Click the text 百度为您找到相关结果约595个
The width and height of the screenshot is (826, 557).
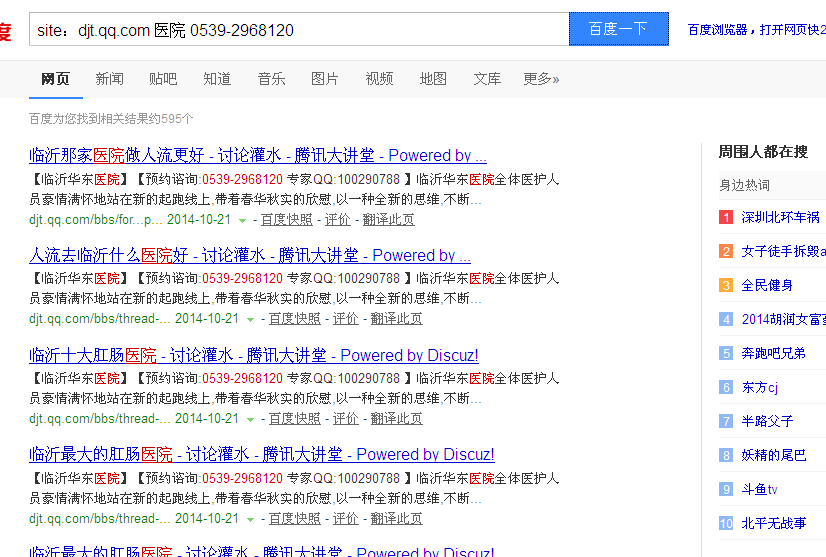click(x=111, y=119)
